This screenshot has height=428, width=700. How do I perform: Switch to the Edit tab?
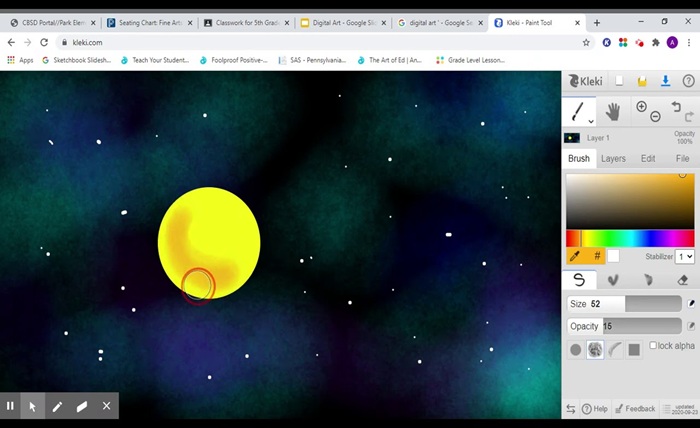click(648, 158)
